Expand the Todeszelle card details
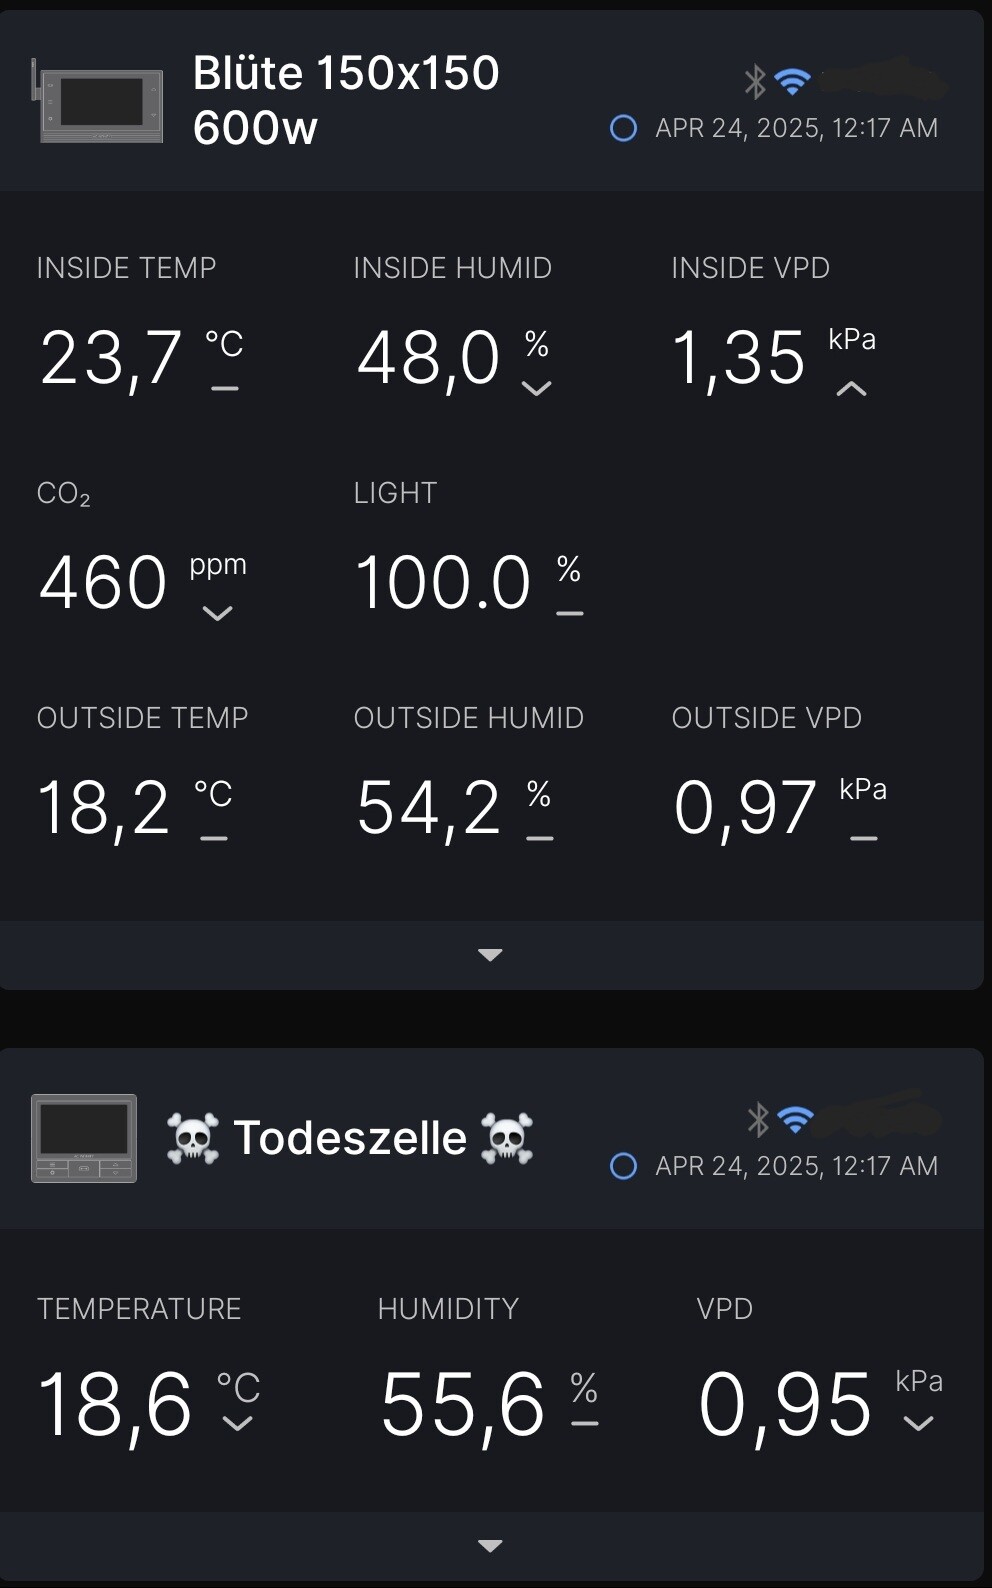This screenshot has width=992, height=1588. point(490,1546)
